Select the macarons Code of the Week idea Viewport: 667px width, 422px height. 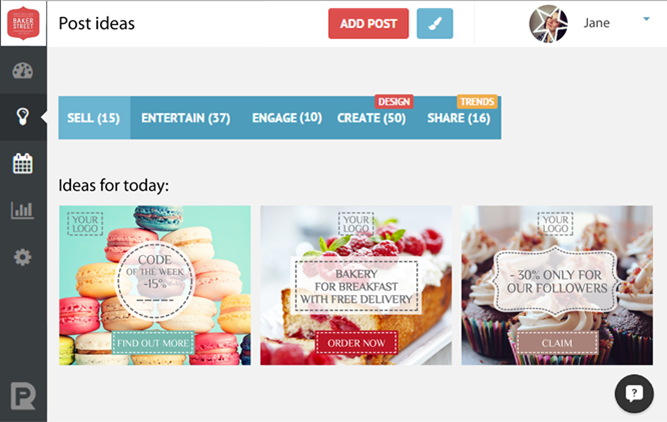[155, 285]
